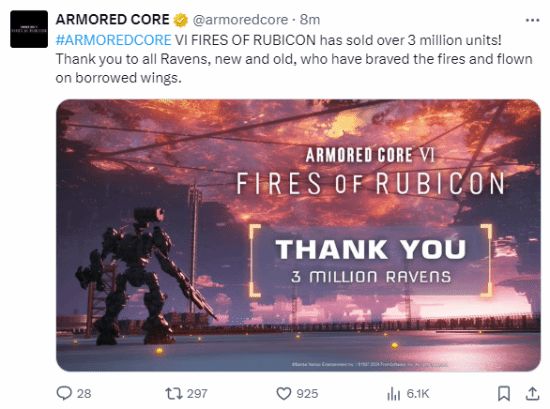Image resolution: width=550 pixels, height=409 pixels.
Task: Click the ARMORED CORE display name
Action: [x=113, y=20]
